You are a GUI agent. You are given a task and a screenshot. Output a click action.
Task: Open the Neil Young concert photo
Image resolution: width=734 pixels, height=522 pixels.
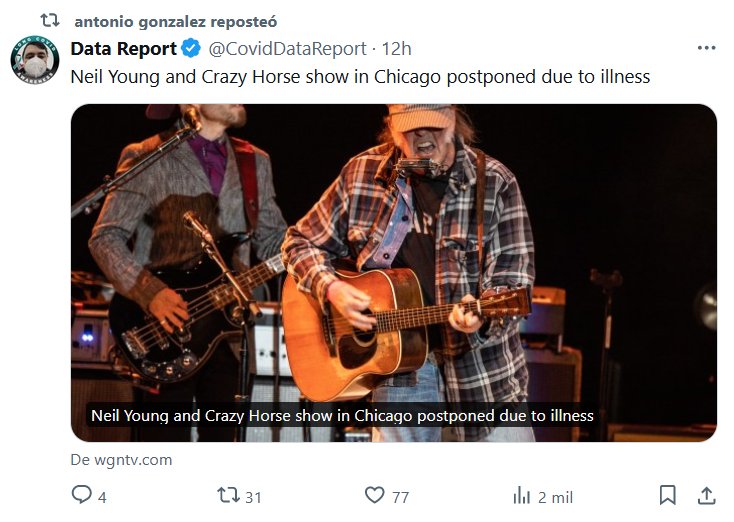pyautogui.click(x=393, y=250)
